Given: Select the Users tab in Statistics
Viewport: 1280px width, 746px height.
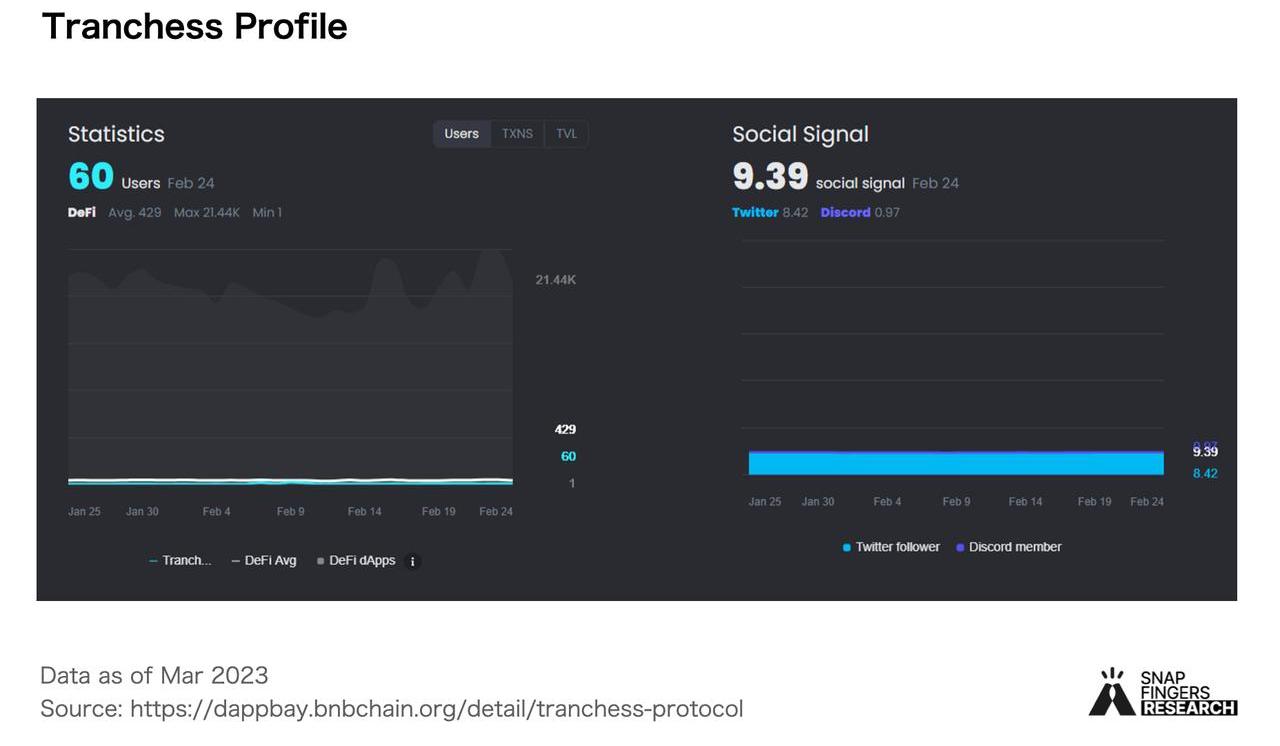Looking at the screenshot, I should coord(461,134).
